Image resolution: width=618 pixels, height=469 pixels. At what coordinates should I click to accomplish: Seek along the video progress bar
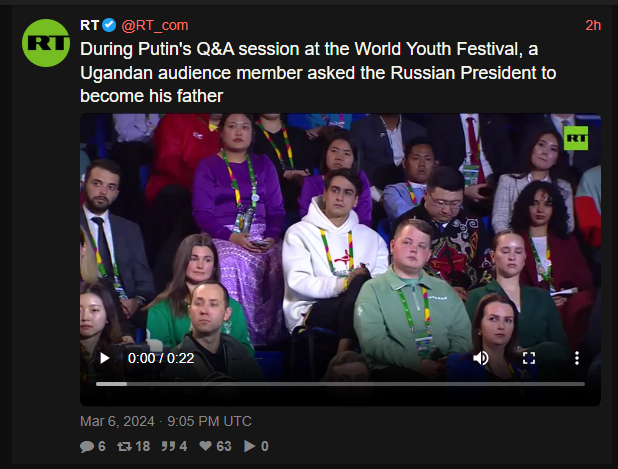pos(340,384)
